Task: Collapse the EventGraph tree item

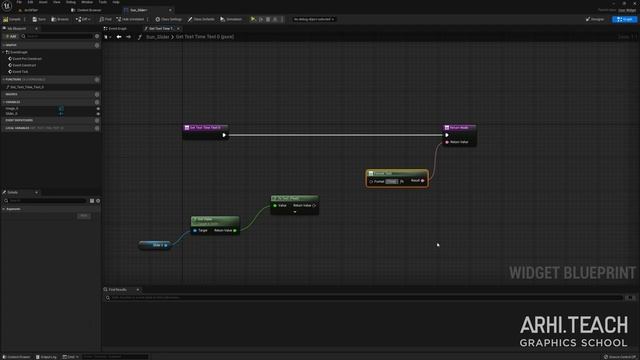Action: tap(4, 52)
